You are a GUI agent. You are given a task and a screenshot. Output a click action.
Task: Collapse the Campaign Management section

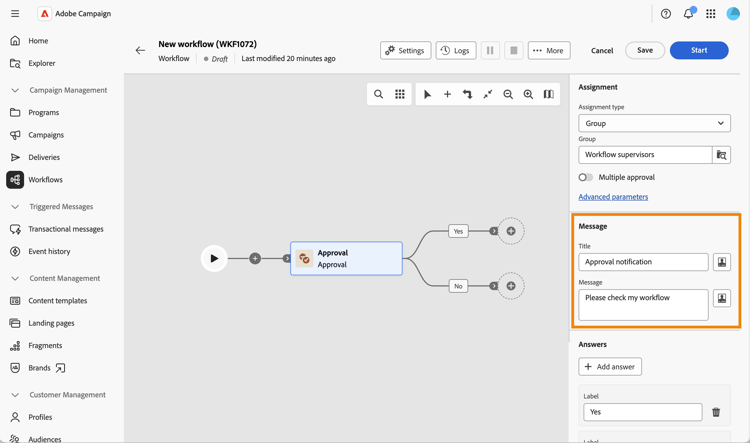[x=15, y=90]
